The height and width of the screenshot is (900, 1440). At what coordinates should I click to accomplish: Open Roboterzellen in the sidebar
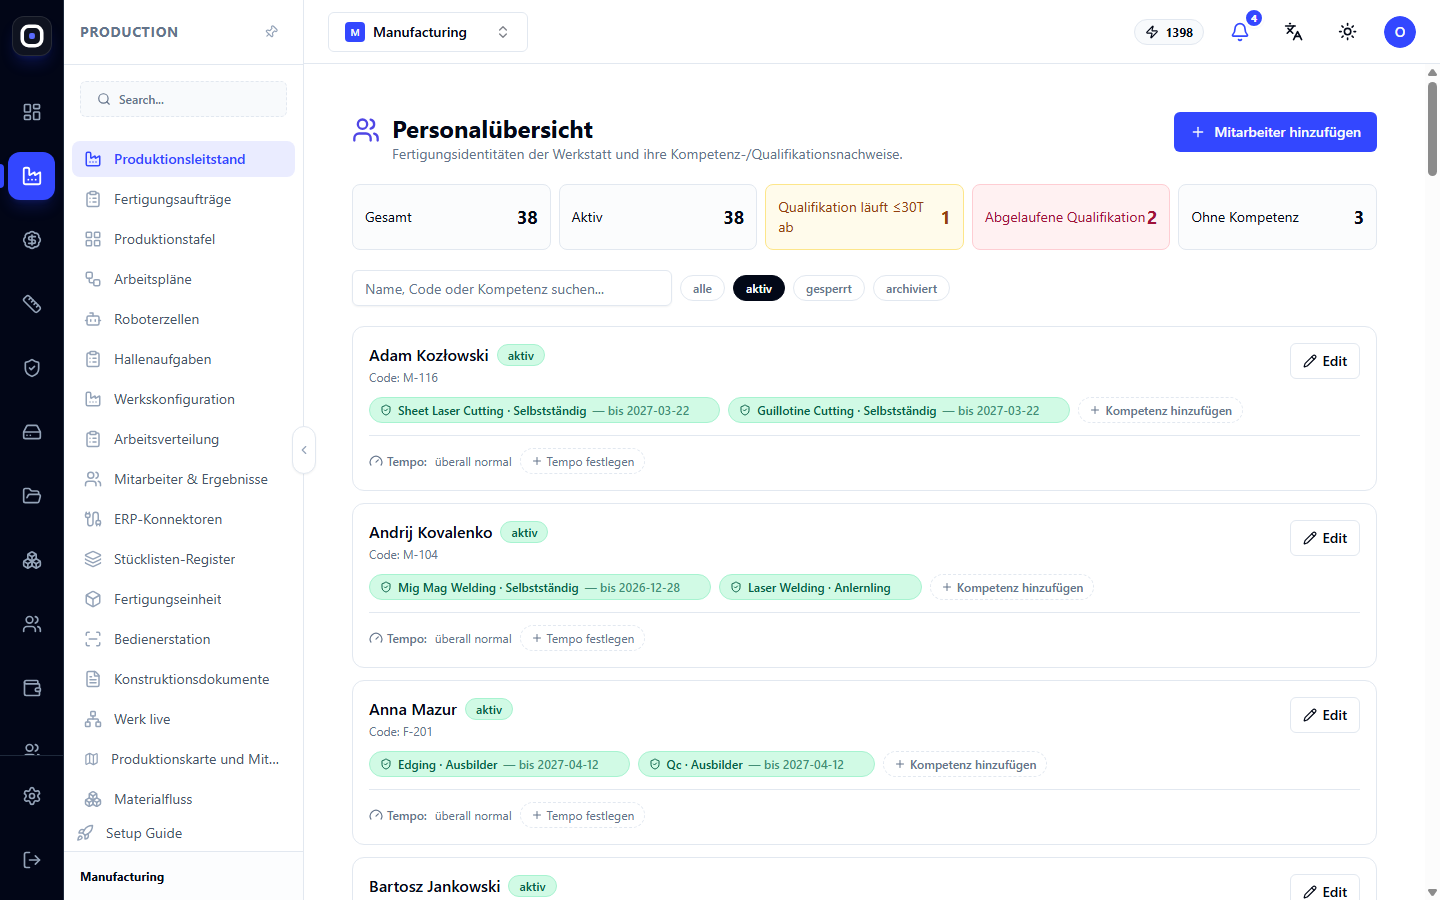coord(183,319)
